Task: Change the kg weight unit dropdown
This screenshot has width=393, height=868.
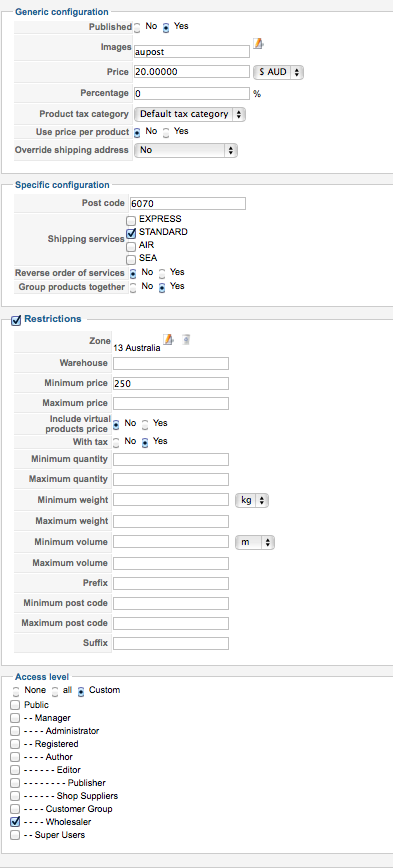Action: pos(252,500)
